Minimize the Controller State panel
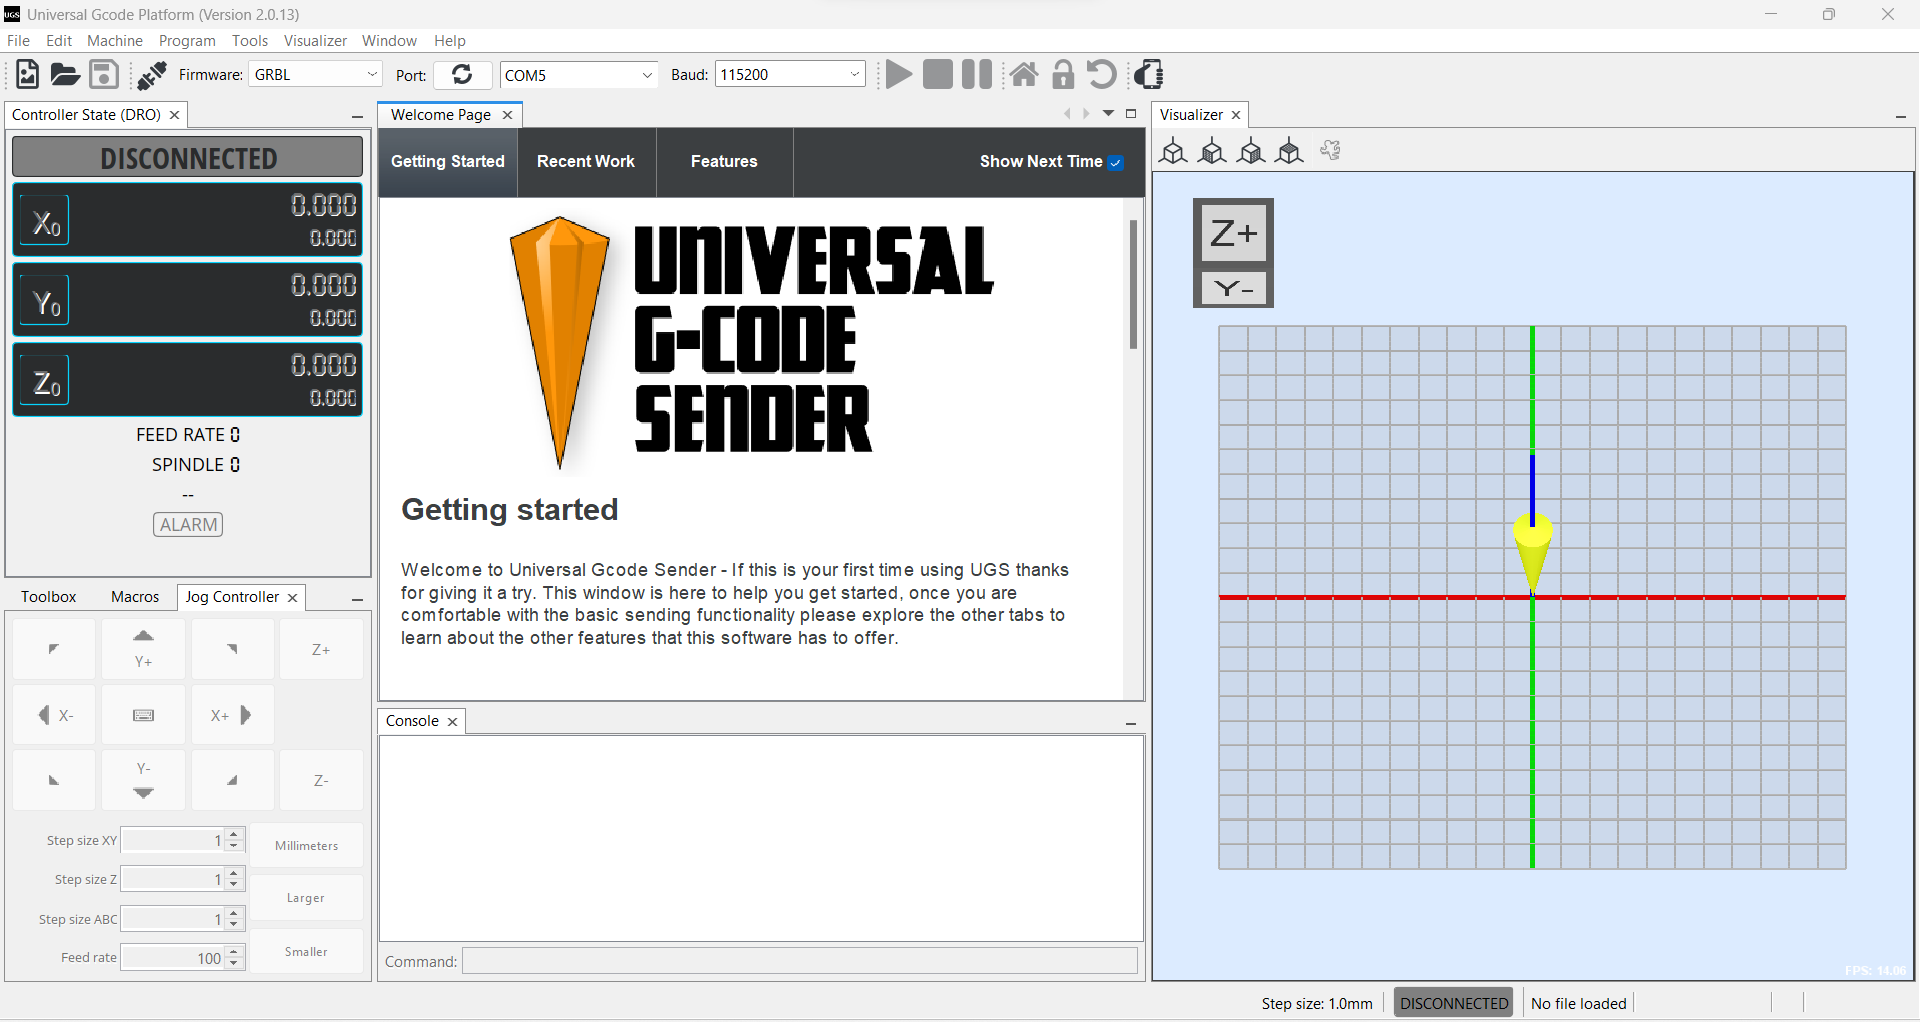Screen dimensions: 1920x1022 tap(357, 116)
